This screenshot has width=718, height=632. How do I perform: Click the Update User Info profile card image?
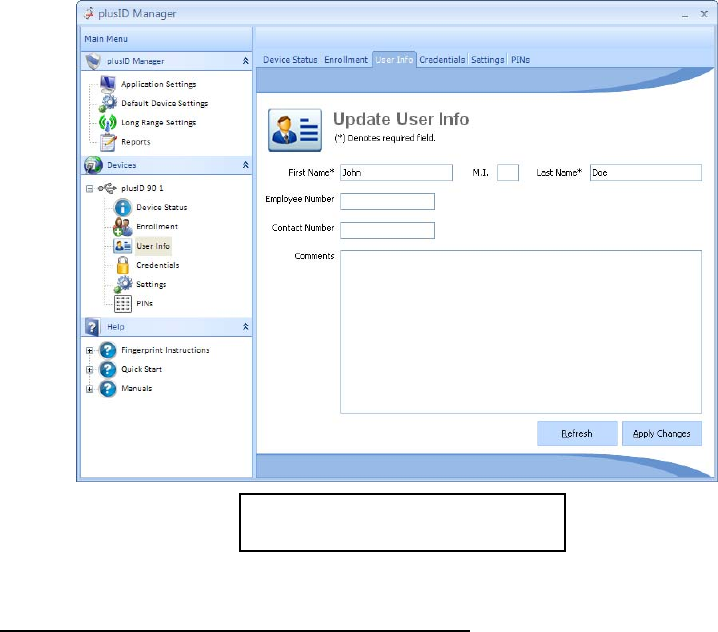tap(295, 130)
